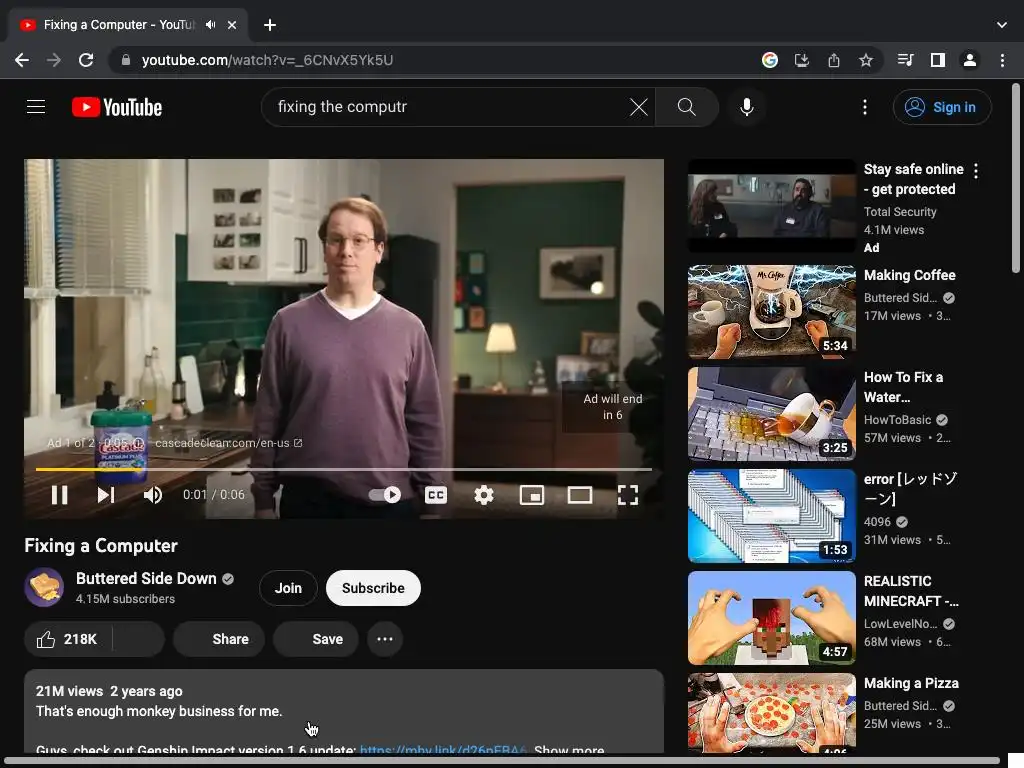This screenshot has height=768, width=1024.
Task: Click the Total Security advertiser name
Action: [900, 212]
